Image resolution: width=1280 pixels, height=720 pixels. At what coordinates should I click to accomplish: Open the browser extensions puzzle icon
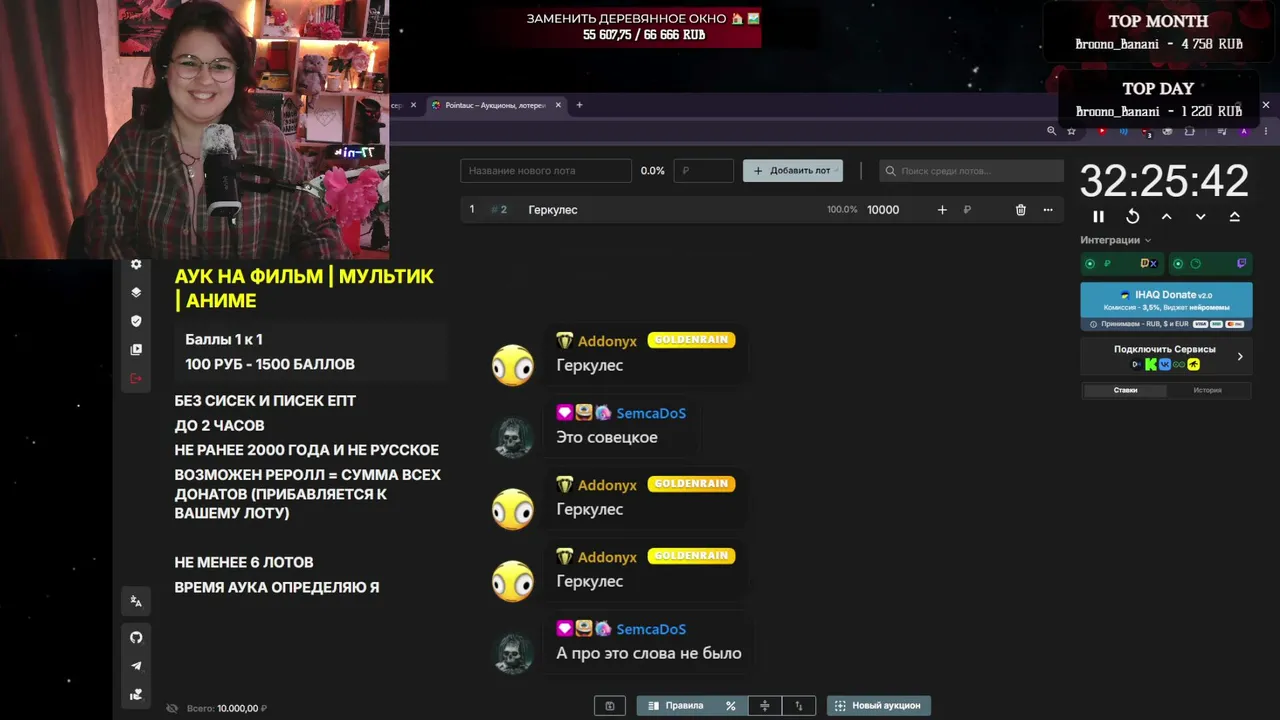point(1189,131)
